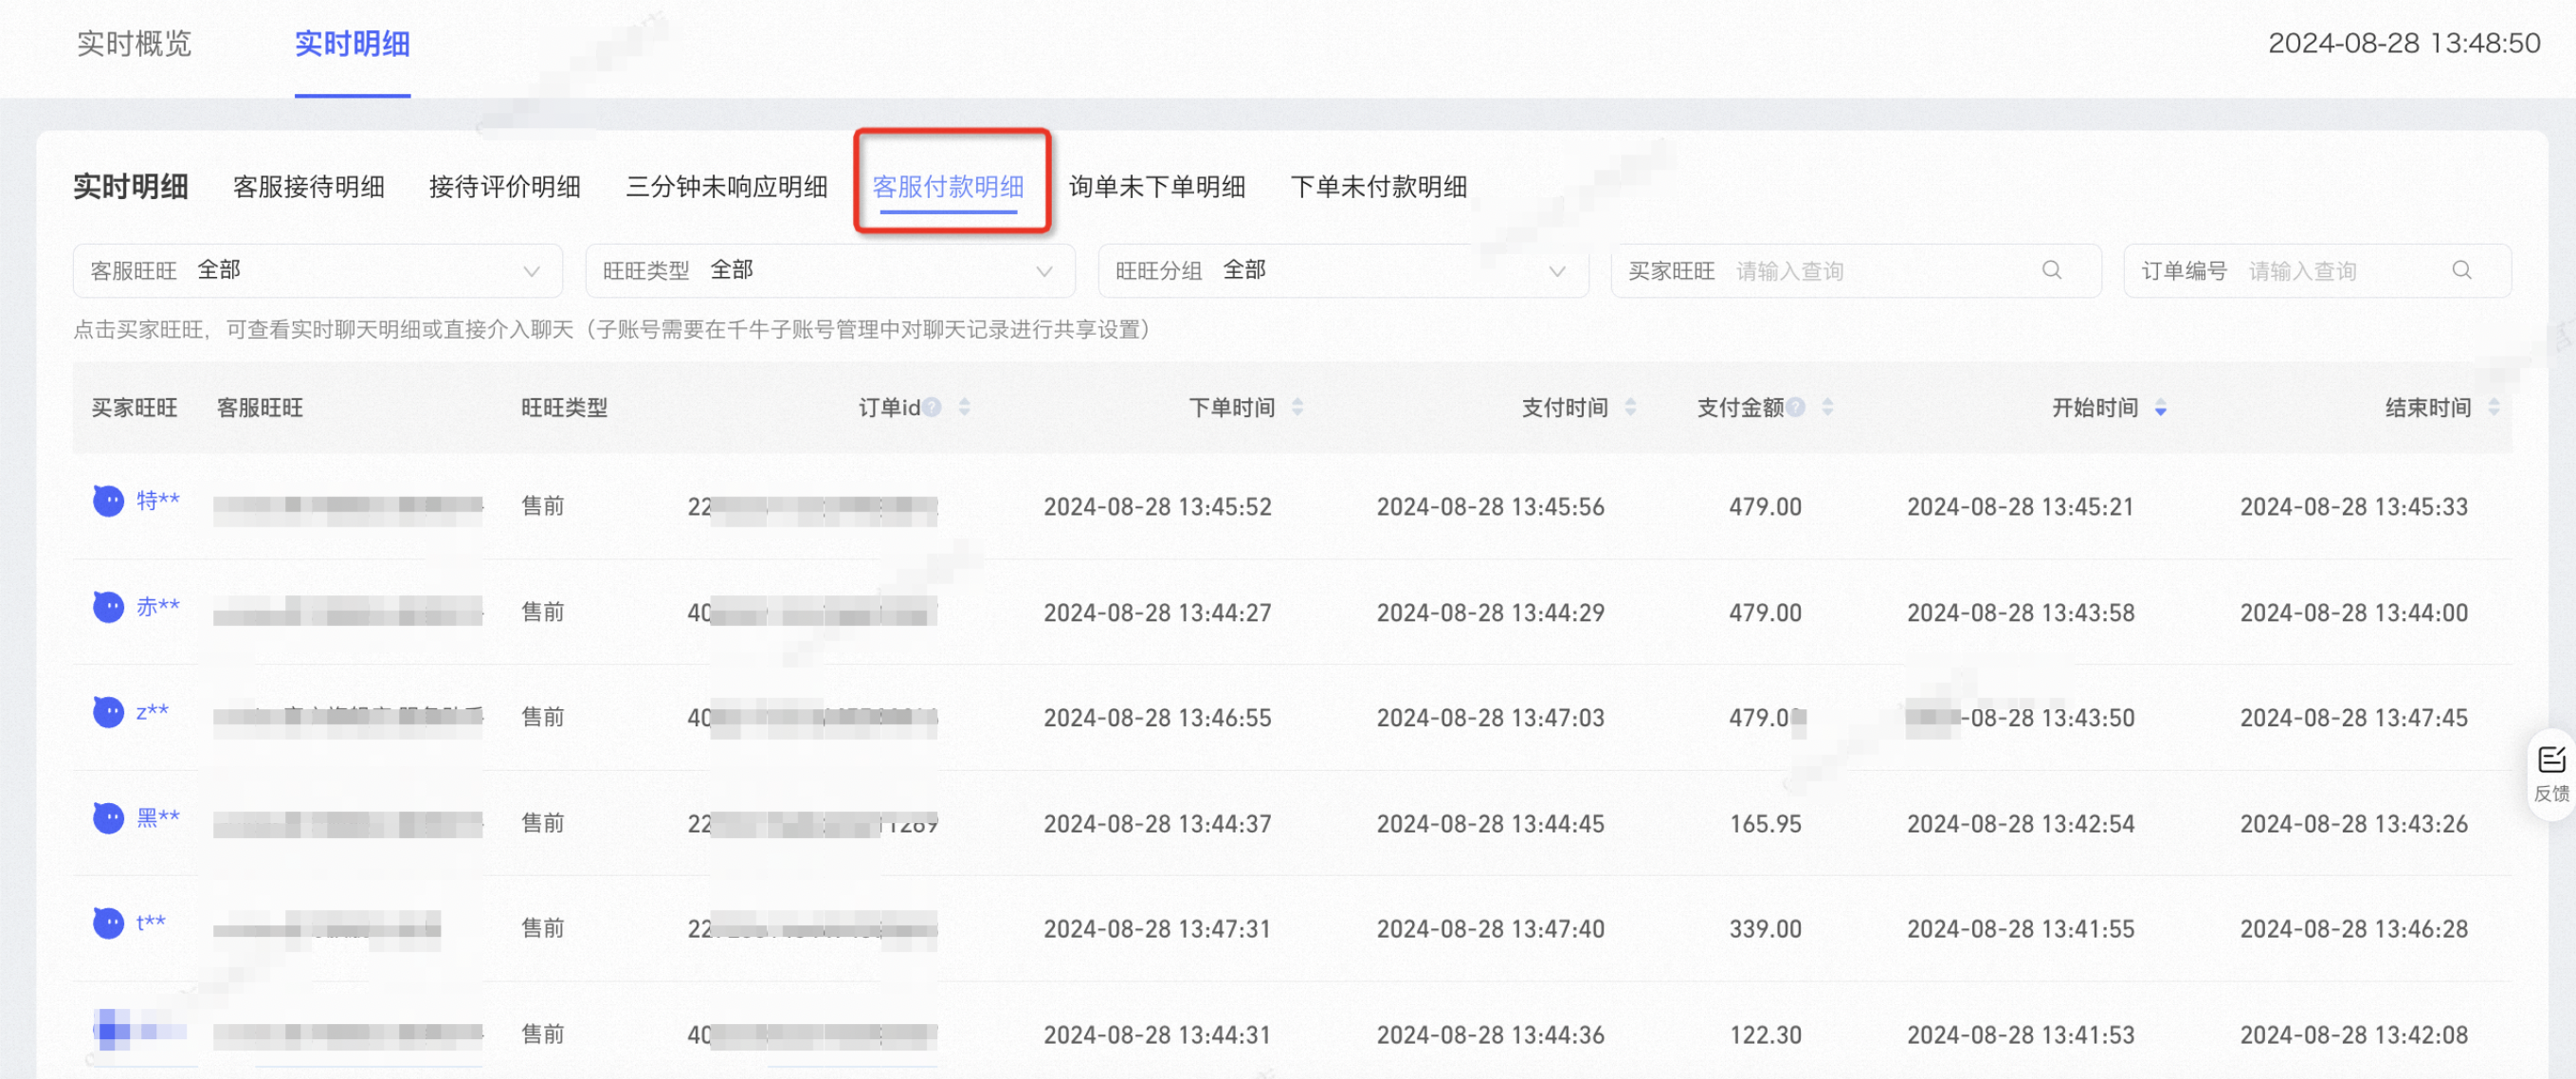Click payment time 2024-08-28 13:44:29
The image size is (2576, 1079).
[1491, 613]
